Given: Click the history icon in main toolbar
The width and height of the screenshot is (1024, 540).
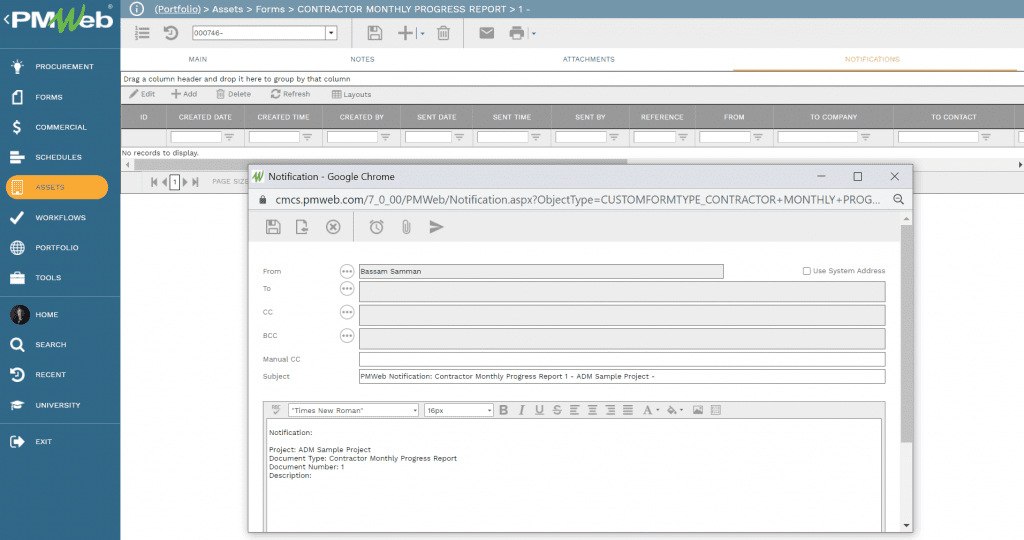Looking at the screenshot, I should click(x=171, y=33).
